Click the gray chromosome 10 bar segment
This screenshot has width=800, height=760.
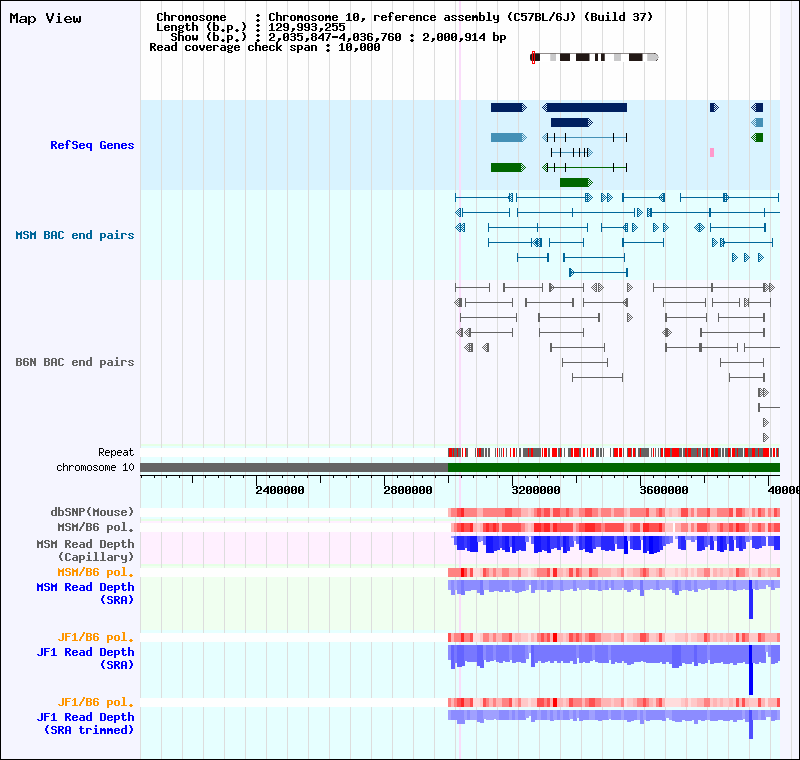pyautogui.click(x=294, y=467)
